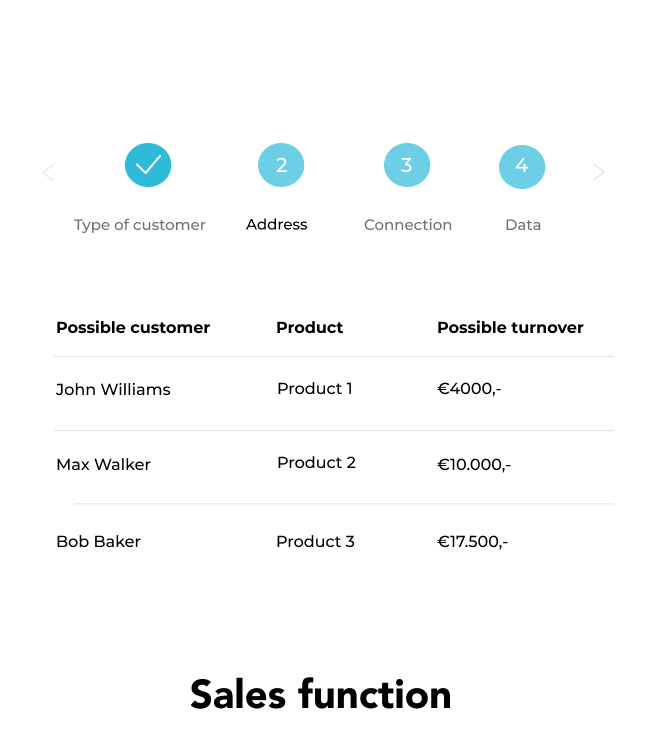Select step 4 circle

pyautogui.click(x=522, y=167)
